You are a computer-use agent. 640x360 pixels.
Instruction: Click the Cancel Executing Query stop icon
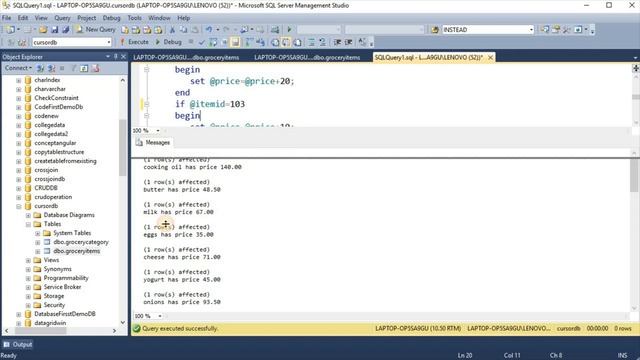191,42
